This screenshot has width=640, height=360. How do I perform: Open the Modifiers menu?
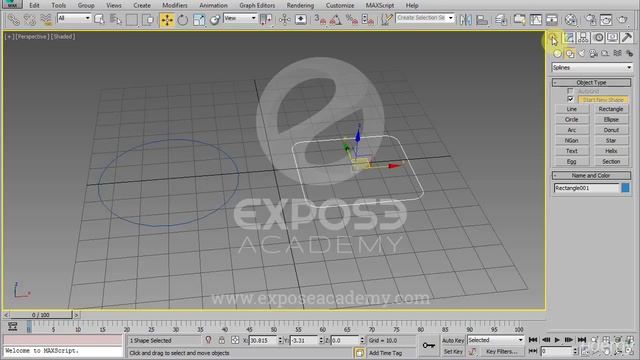[175, 5]
